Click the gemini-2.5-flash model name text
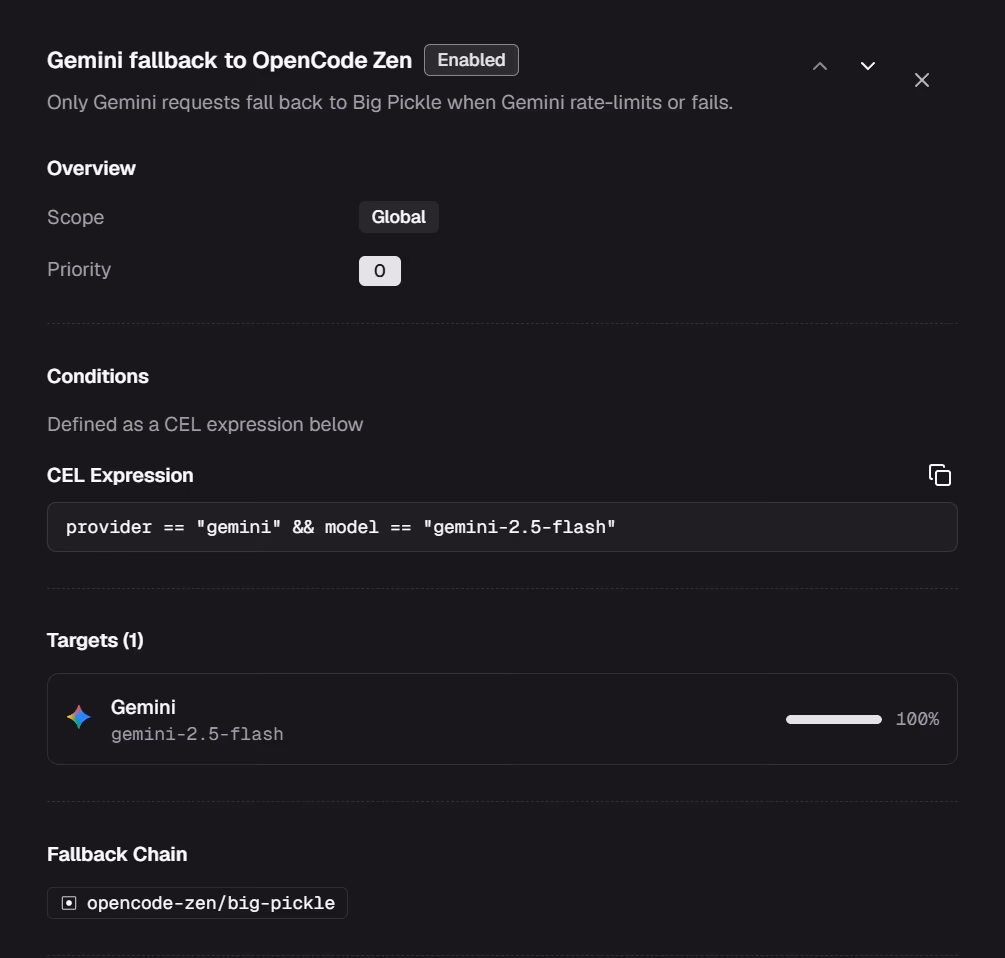Image resolution: width=1005 pixels, height=958 pixels. point(197,734)
